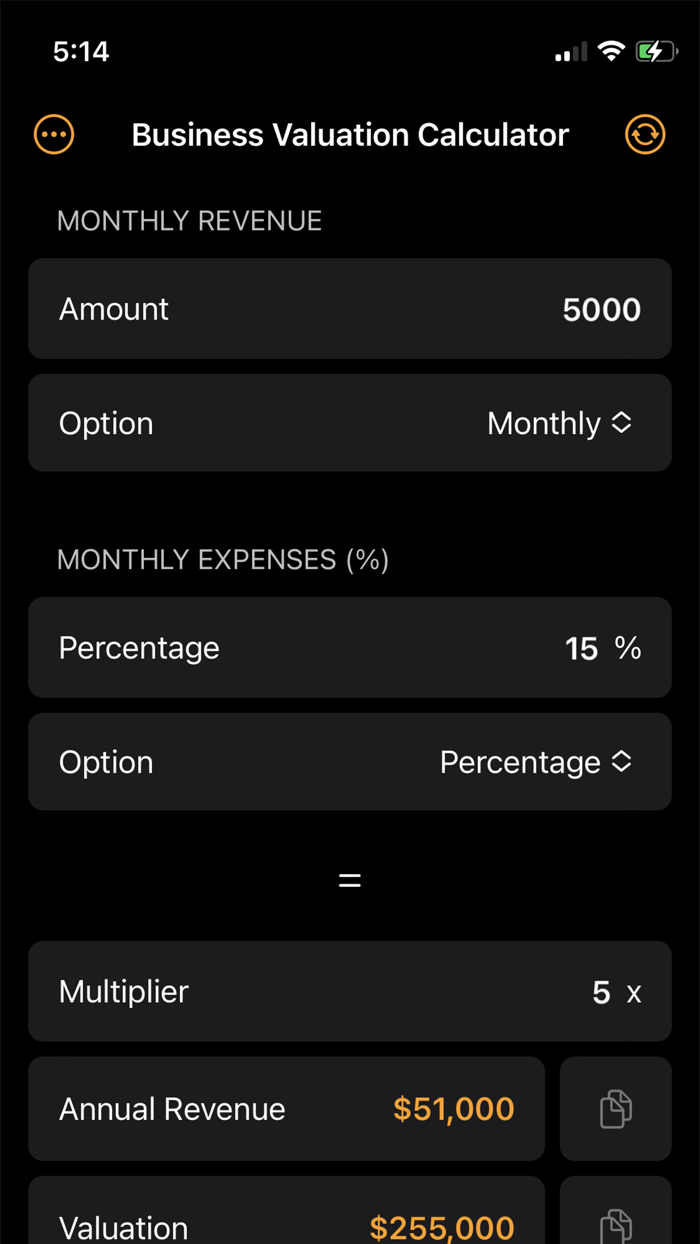Tap the Business Valuation Calculator title

tap(350, 134)
